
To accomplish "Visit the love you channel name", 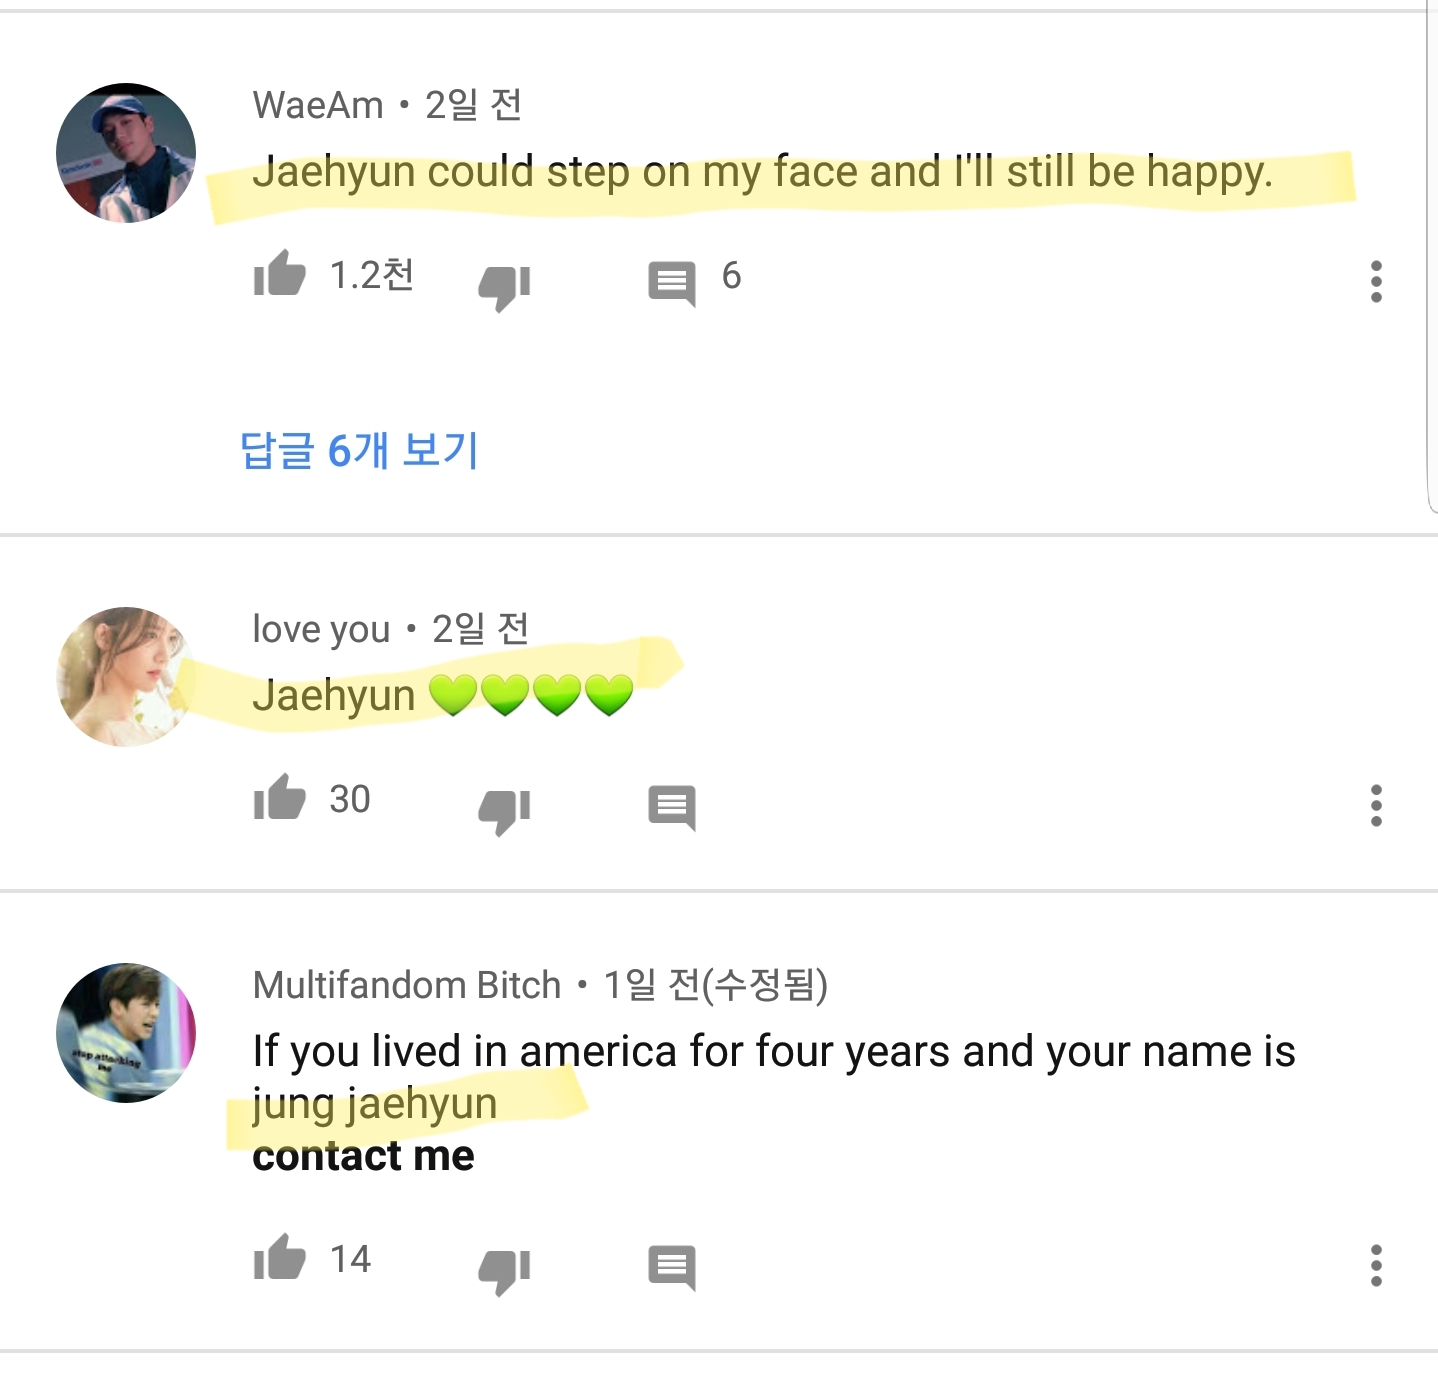I will tap(320, 630).
